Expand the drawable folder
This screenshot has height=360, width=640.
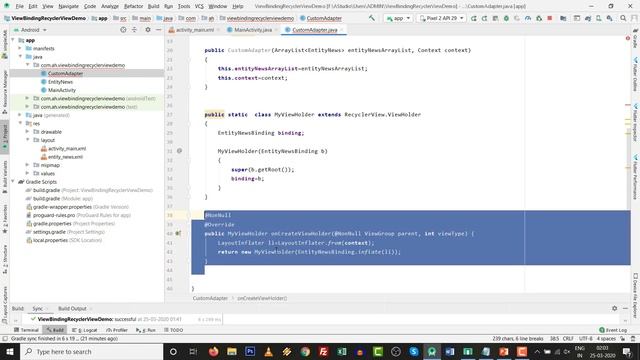(x=27, y=132)
